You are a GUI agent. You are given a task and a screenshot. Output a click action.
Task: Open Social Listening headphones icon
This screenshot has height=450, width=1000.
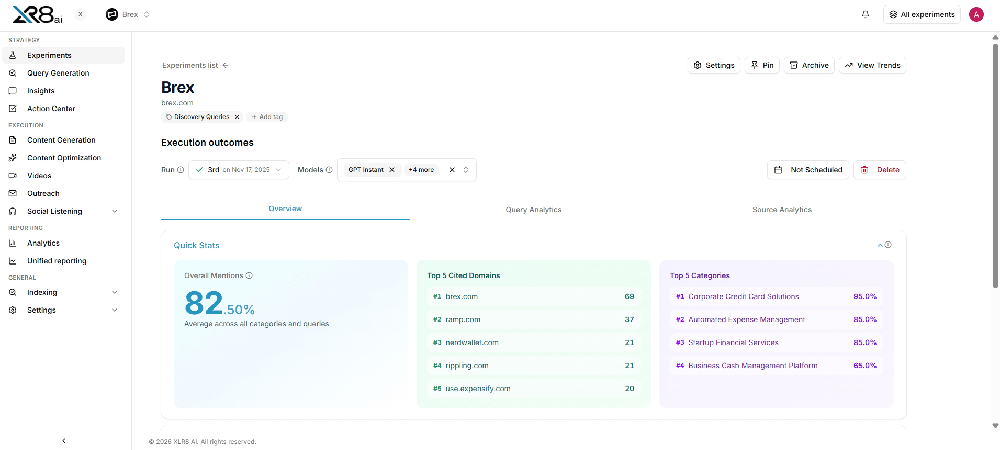tap(13, 212)
